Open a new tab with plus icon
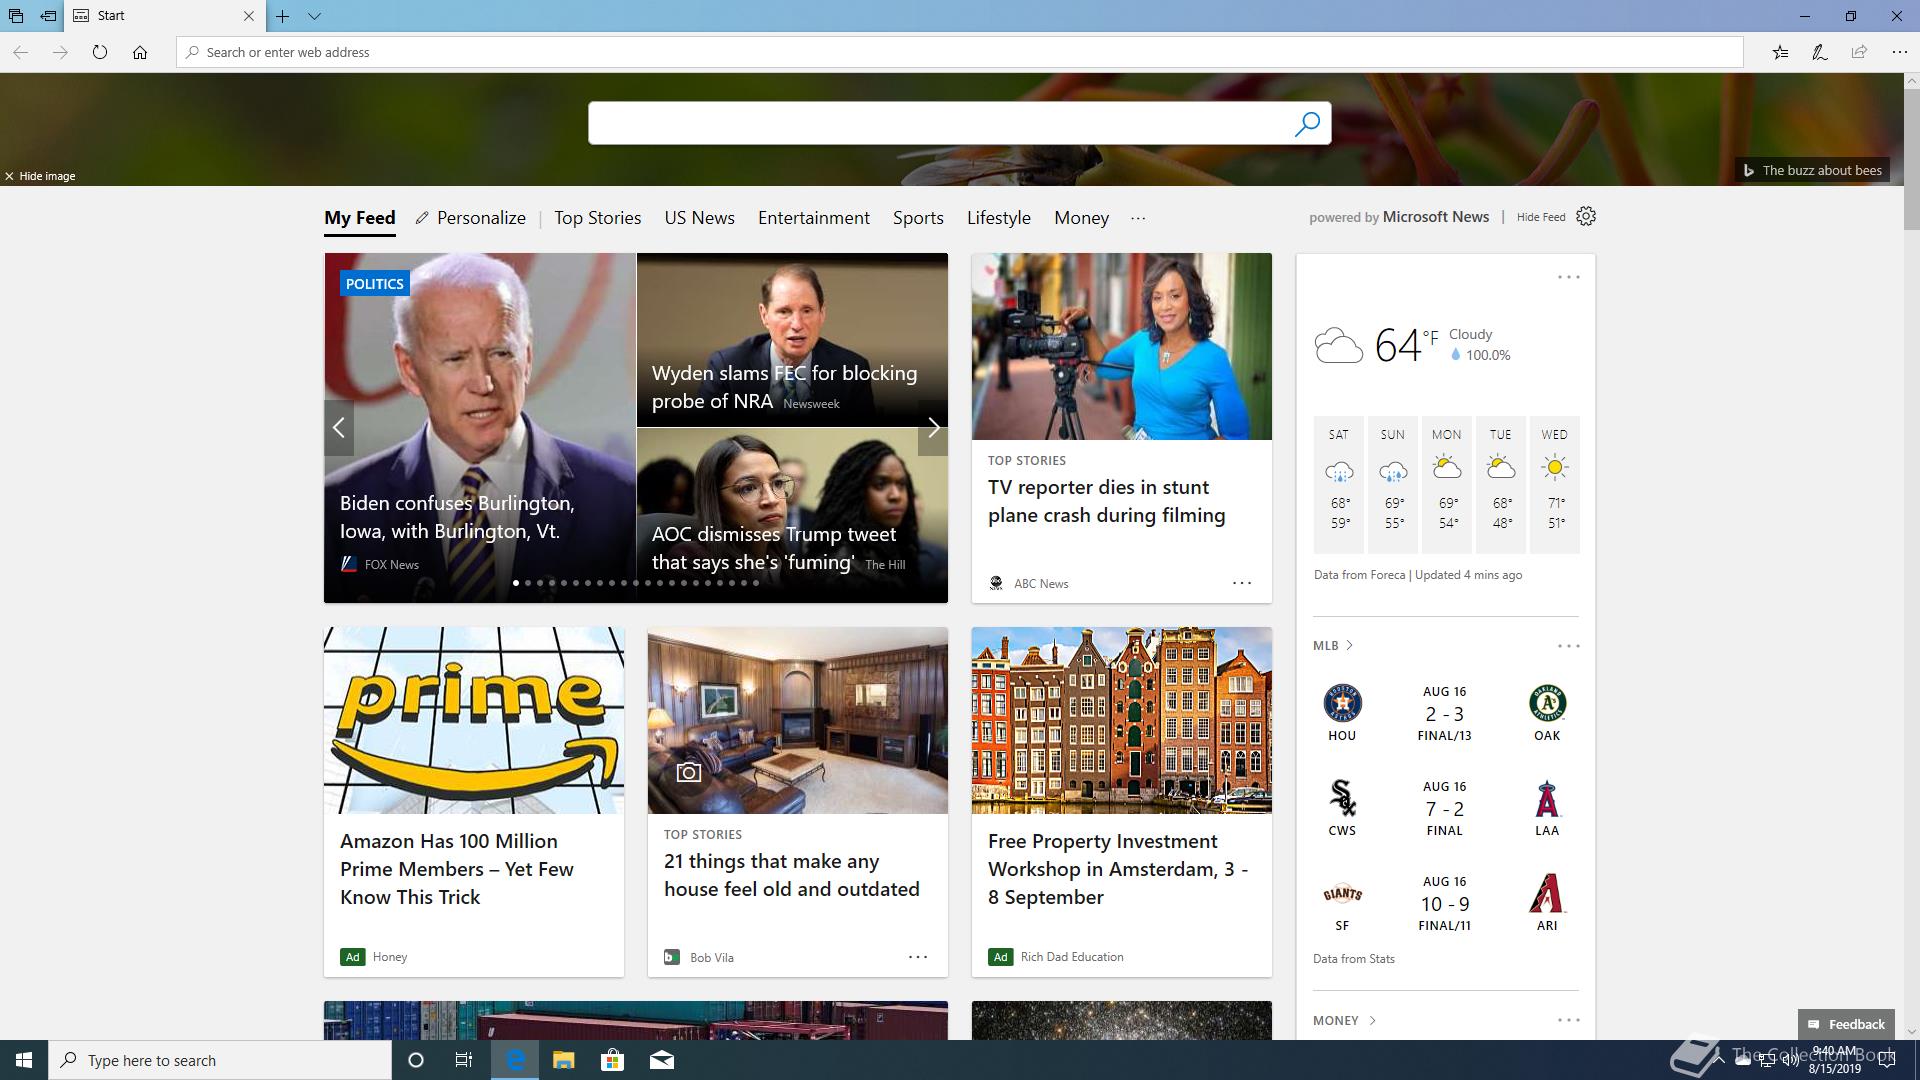Image resolution: width=1920 pixels, height=1080 pixels. tap(283, 16)
